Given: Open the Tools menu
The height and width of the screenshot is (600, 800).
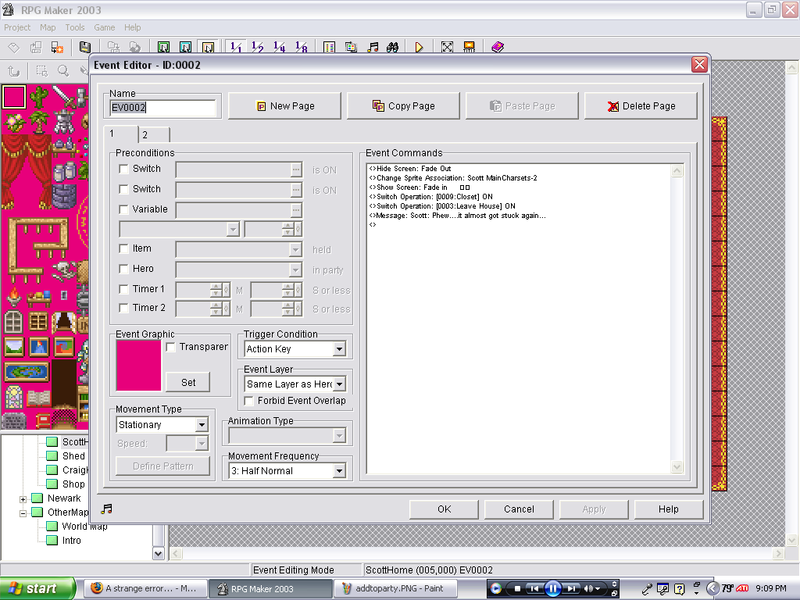Looking at the screenshot, I should coord(75,28).
